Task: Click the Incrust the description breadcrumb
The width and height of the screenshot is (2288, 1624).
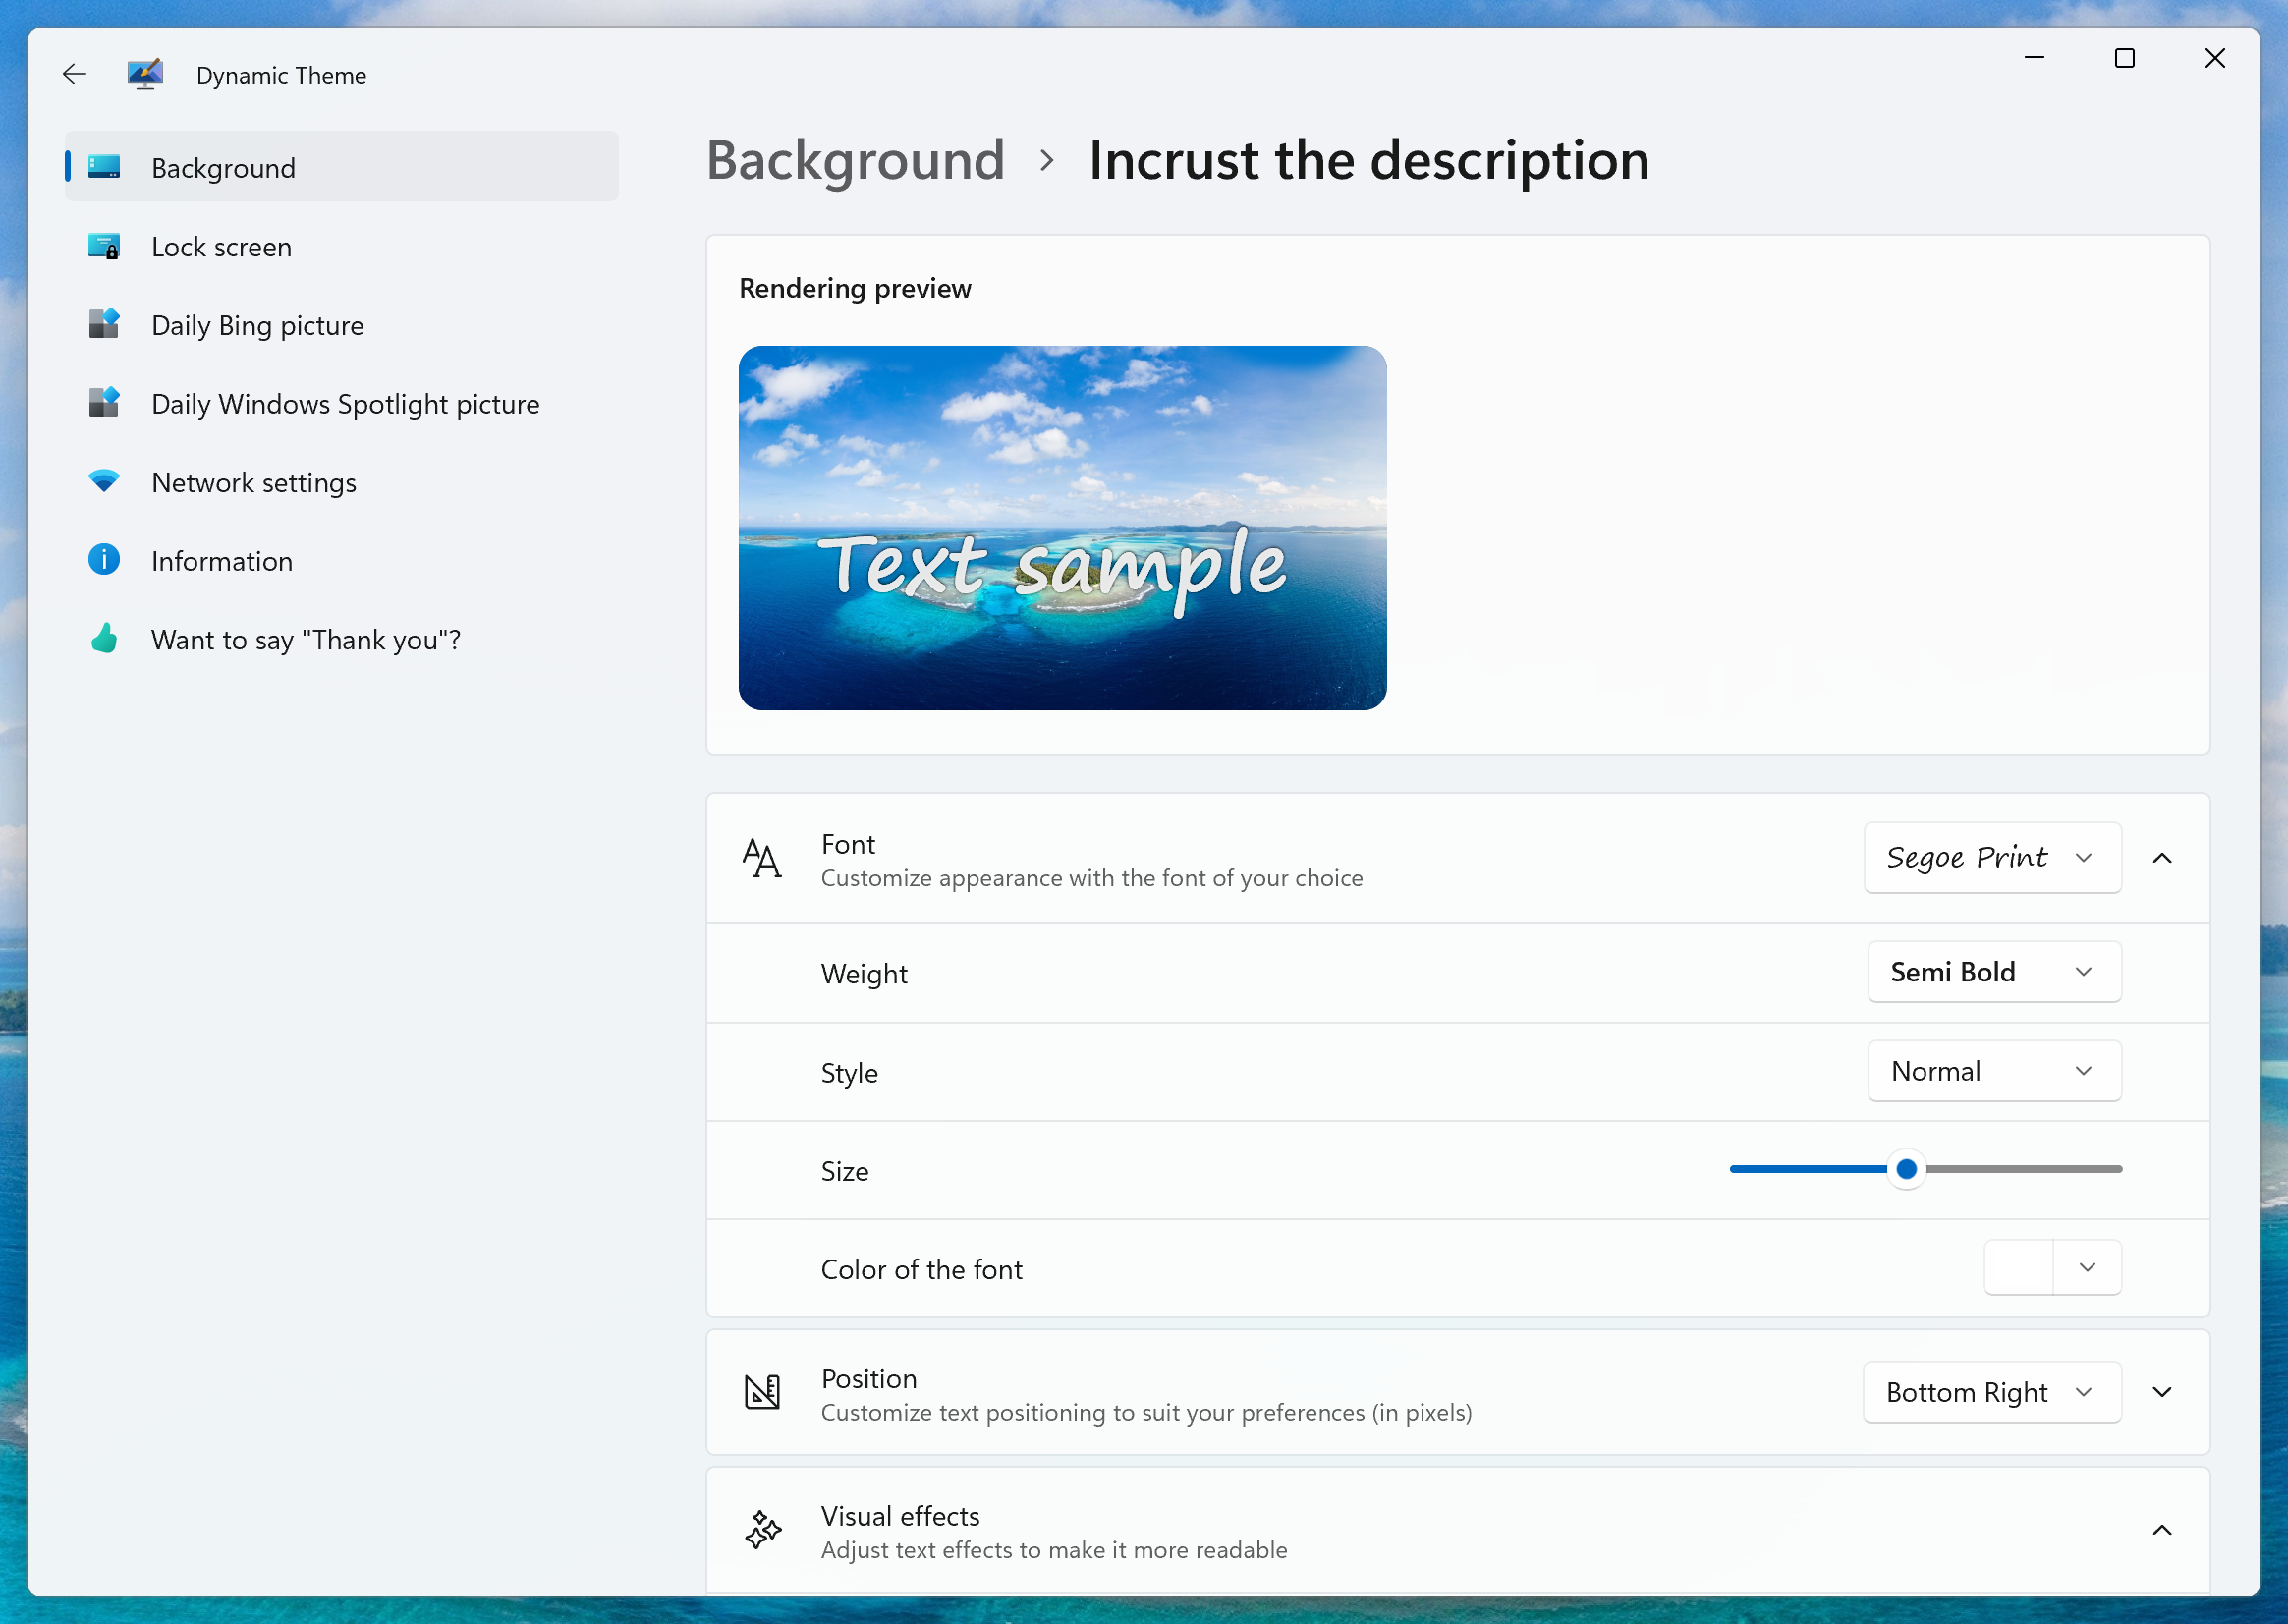Action: 1368,158
